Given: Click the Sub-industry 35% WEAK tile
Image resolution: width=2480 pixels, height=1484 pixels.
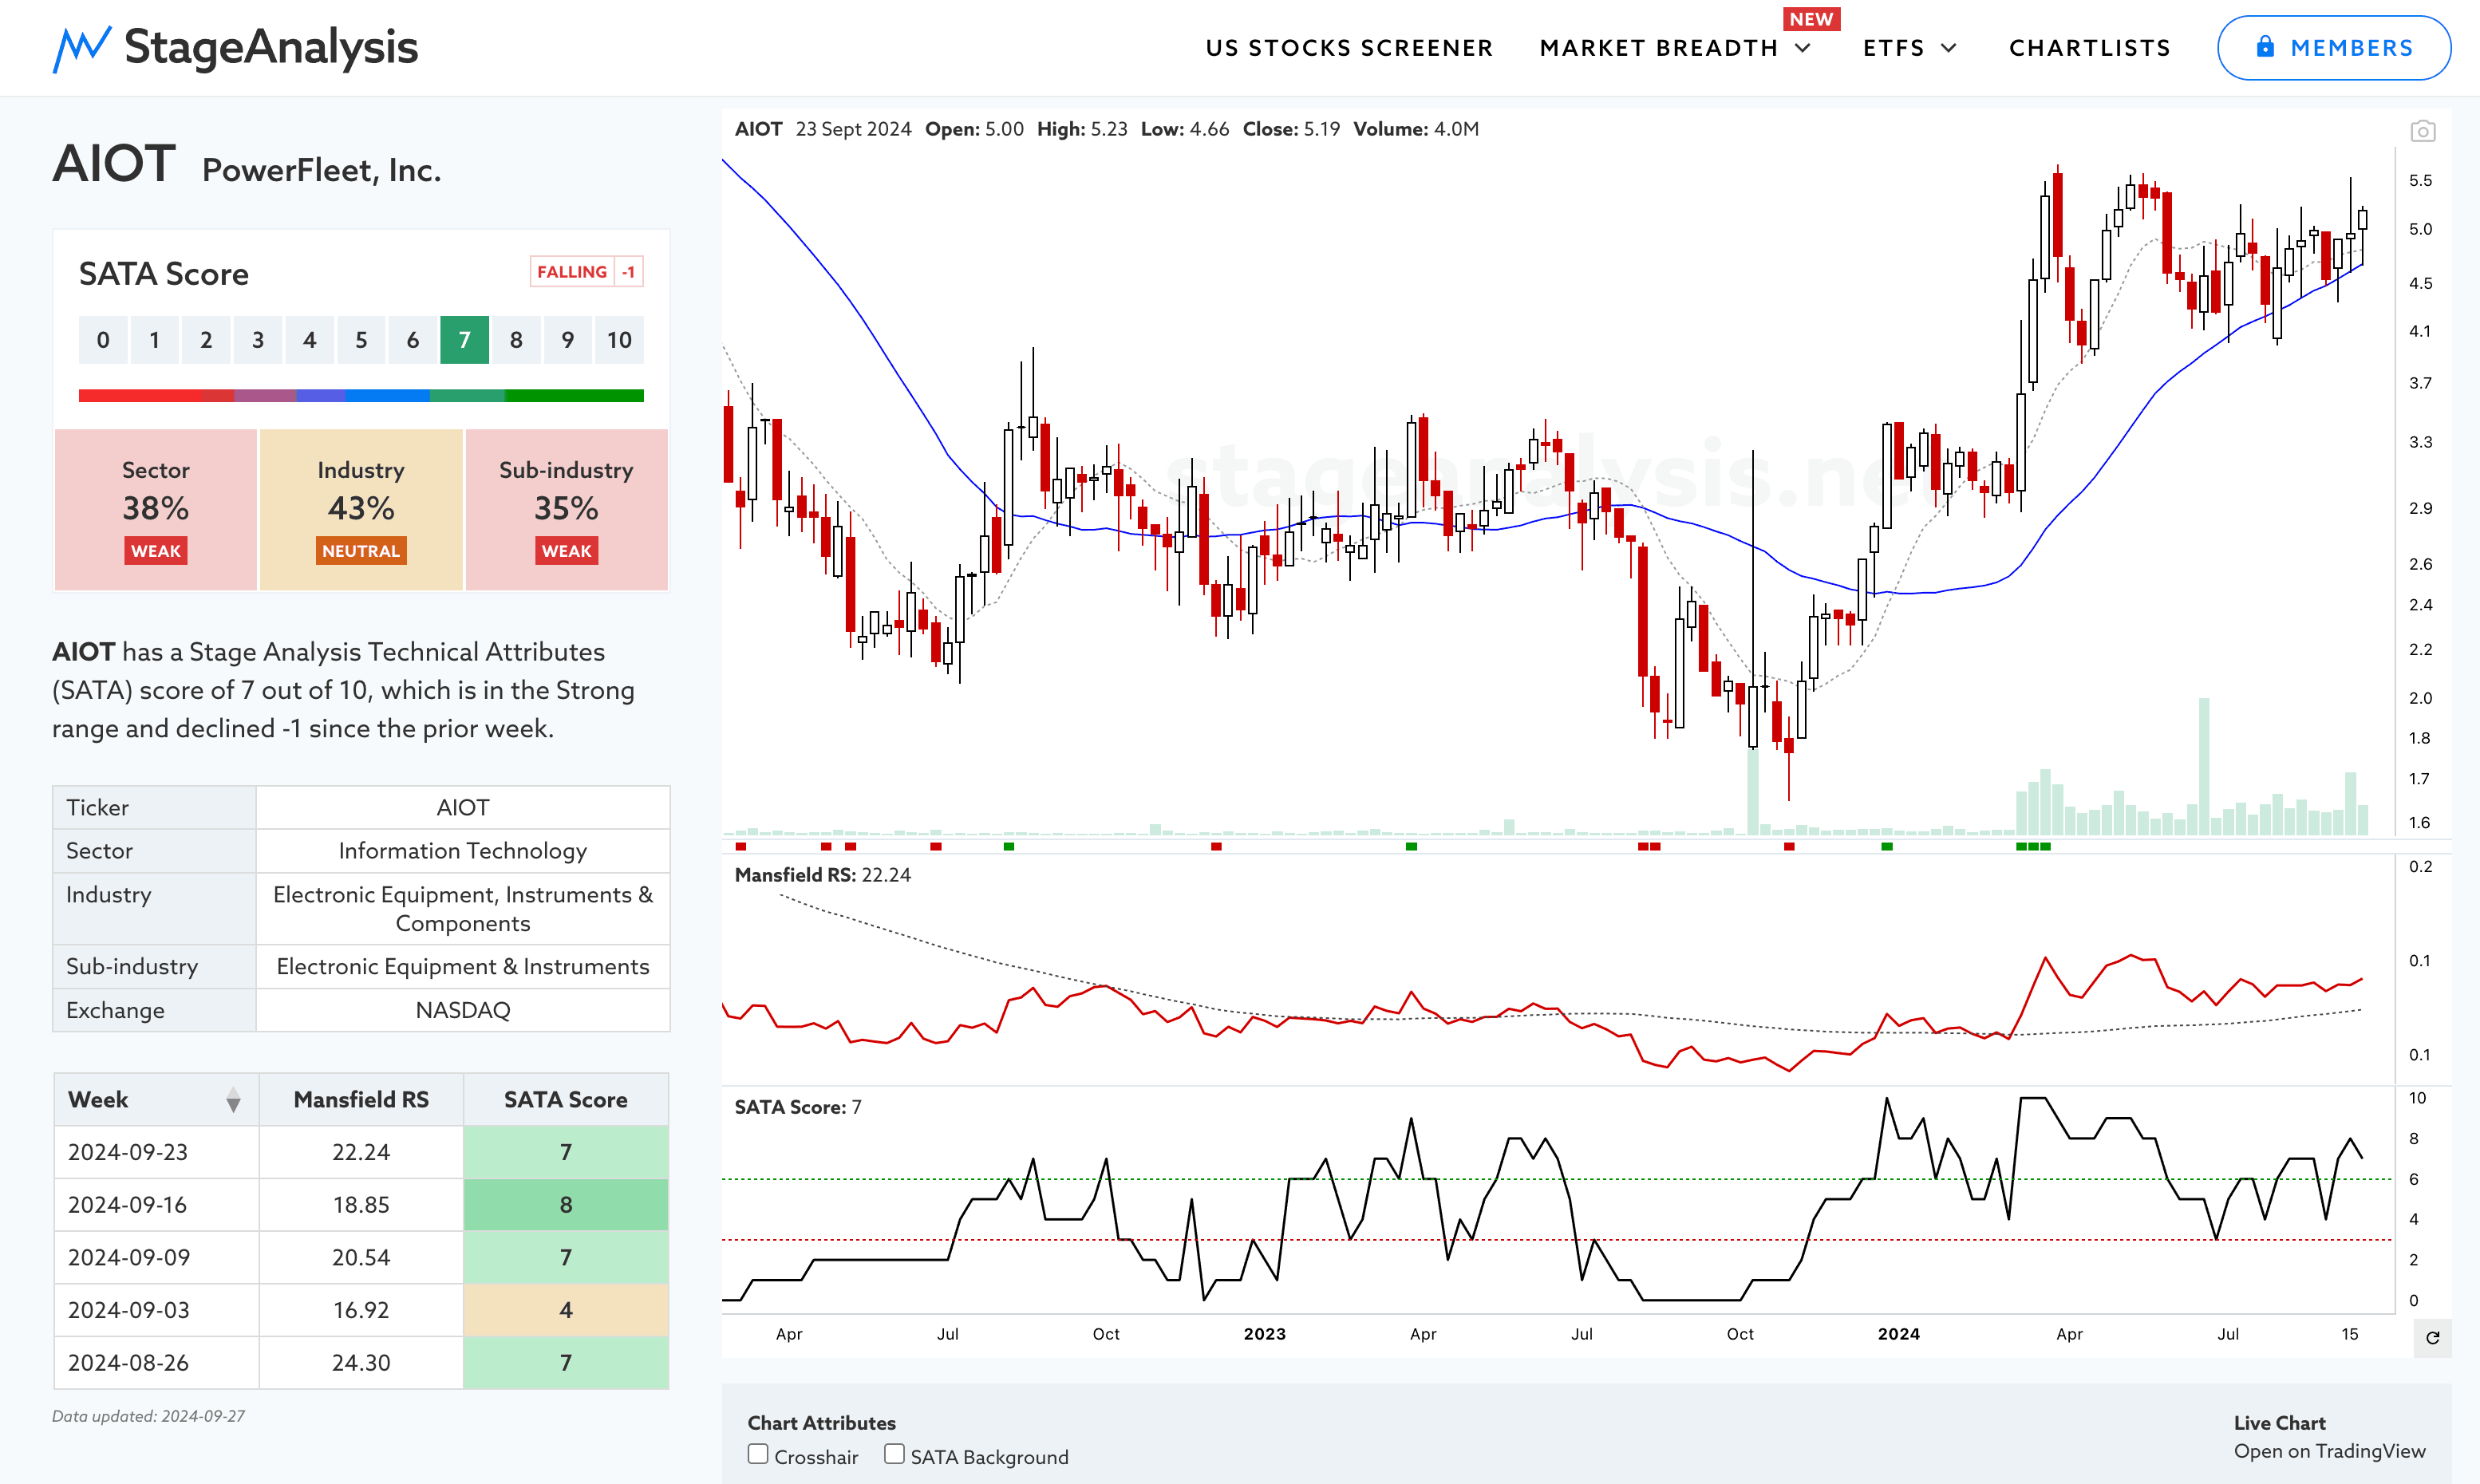Looking at the screenshot, I should pyautogui.click(x=566, y=510).
